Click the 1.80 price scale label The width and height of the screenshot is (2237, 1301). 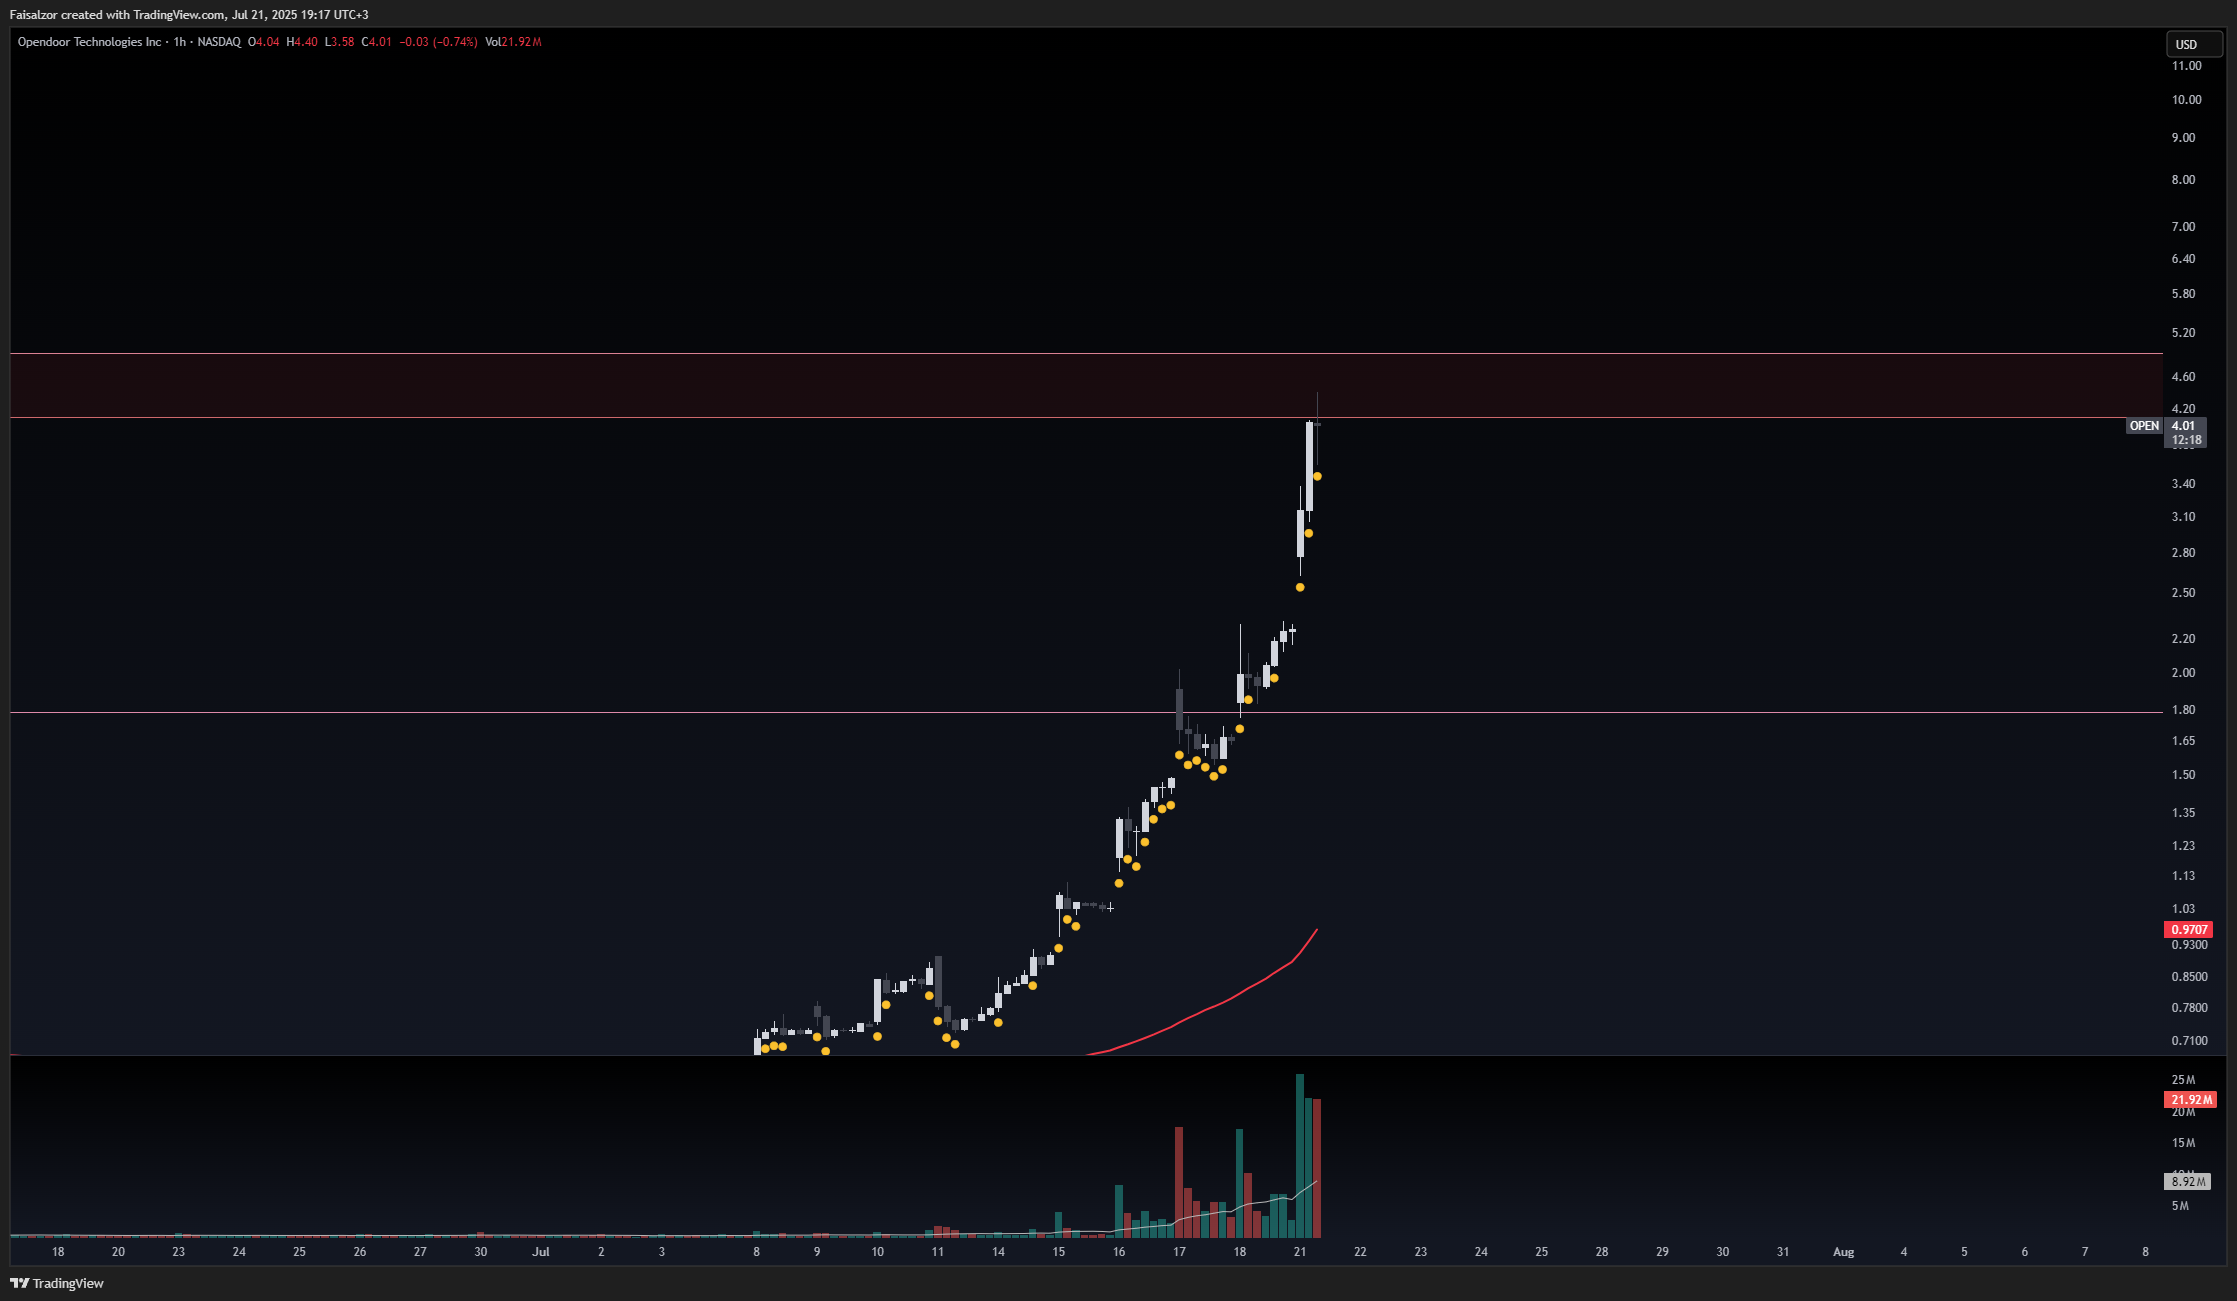(x=2183, y=710)
